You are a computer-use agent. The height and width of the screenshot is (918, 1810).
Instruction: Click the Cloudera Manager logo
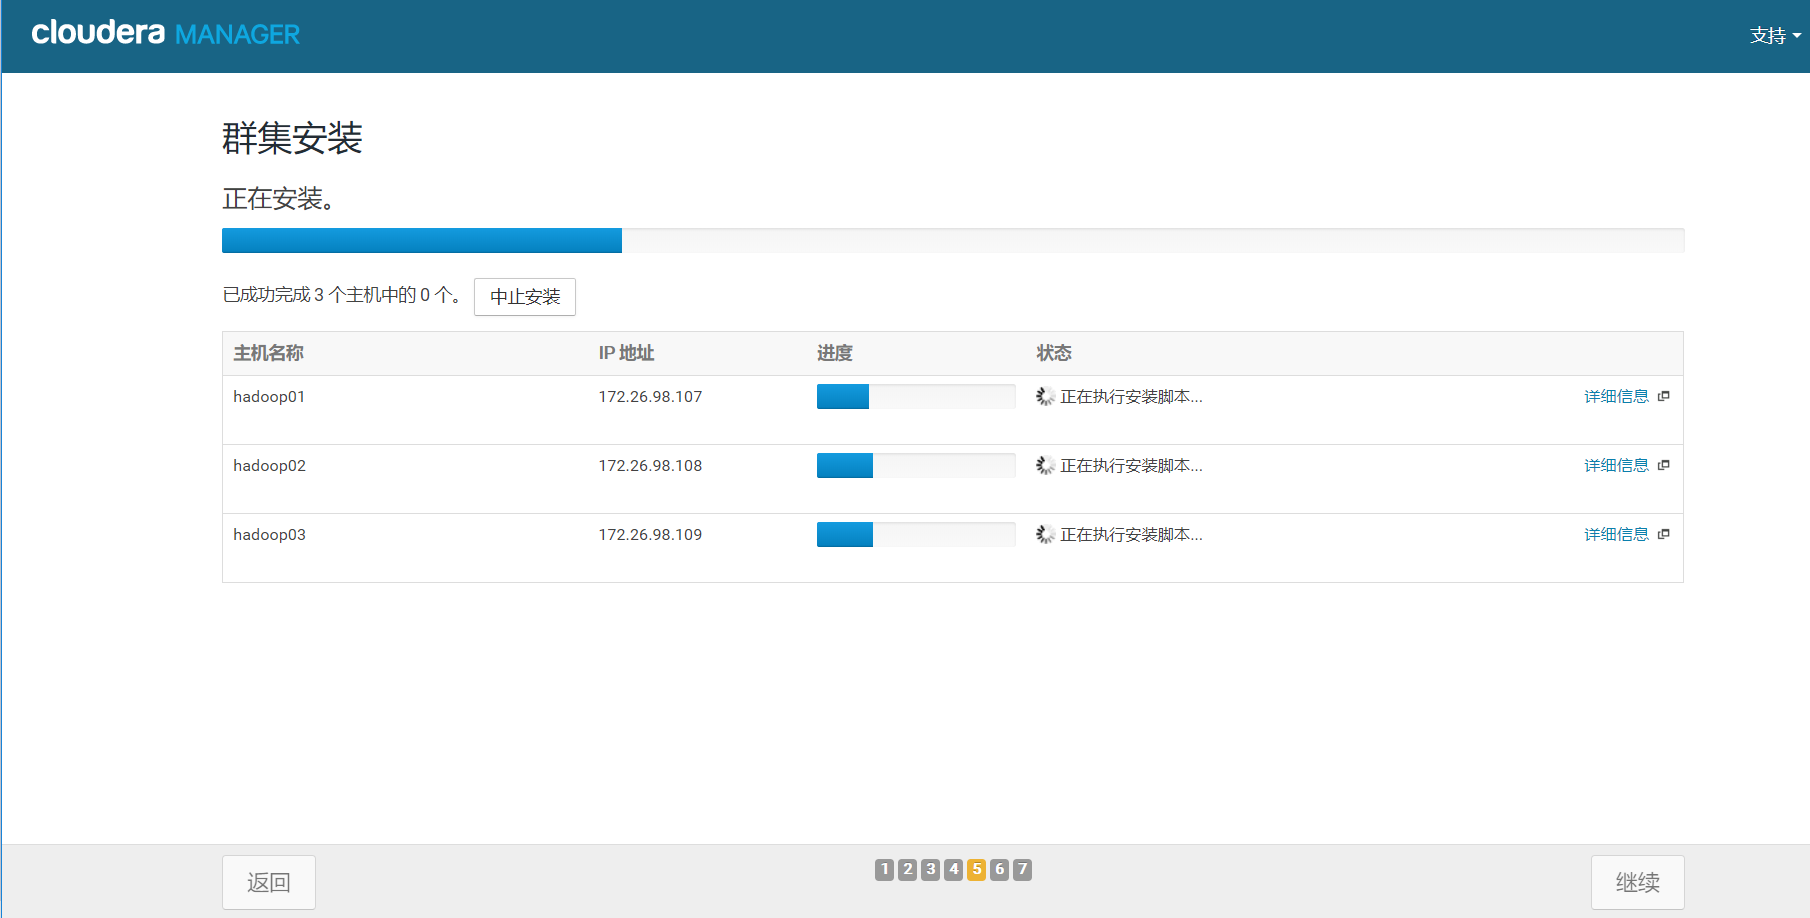(x=165, y=33)
